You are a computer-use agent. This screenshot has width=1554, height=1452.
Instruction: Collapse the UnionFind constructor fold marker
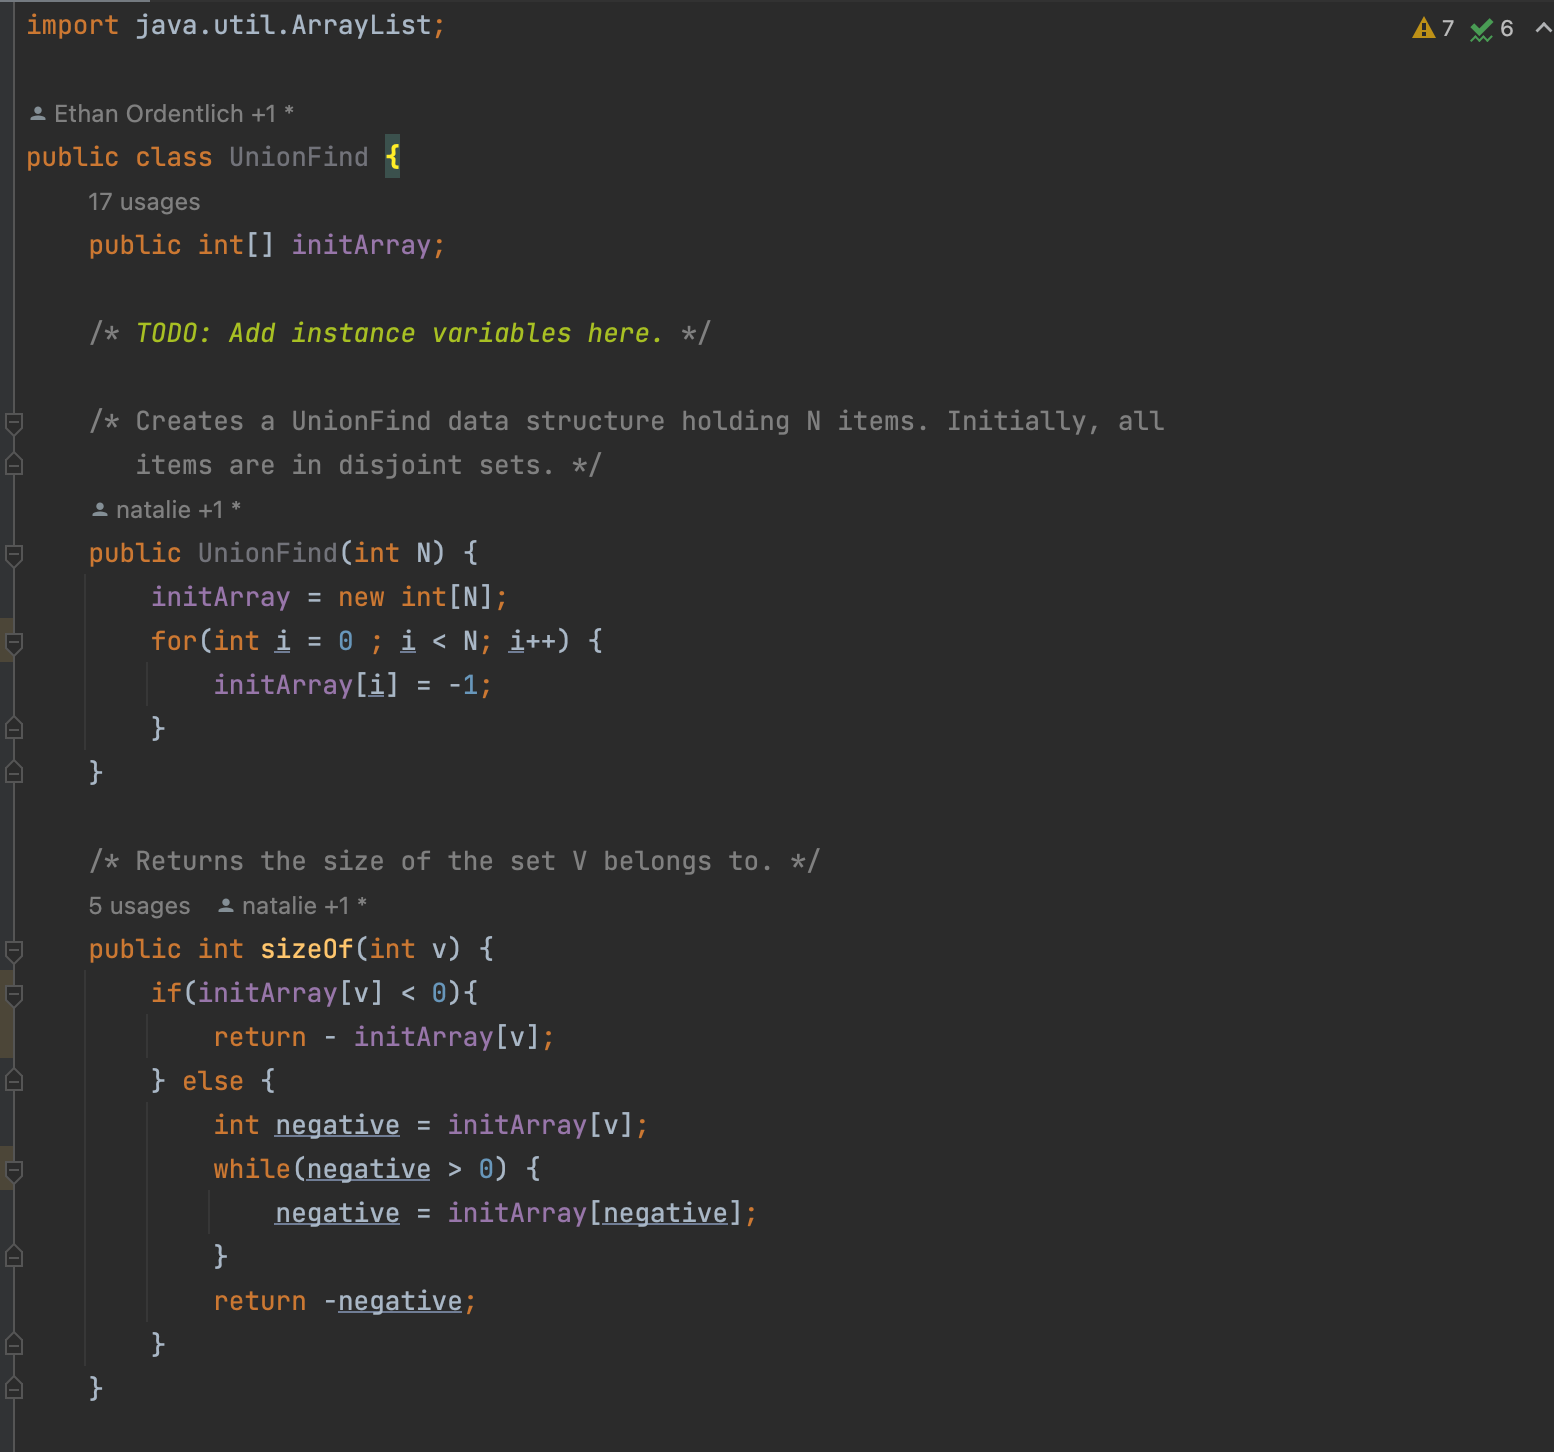click(x=14, y=554)
